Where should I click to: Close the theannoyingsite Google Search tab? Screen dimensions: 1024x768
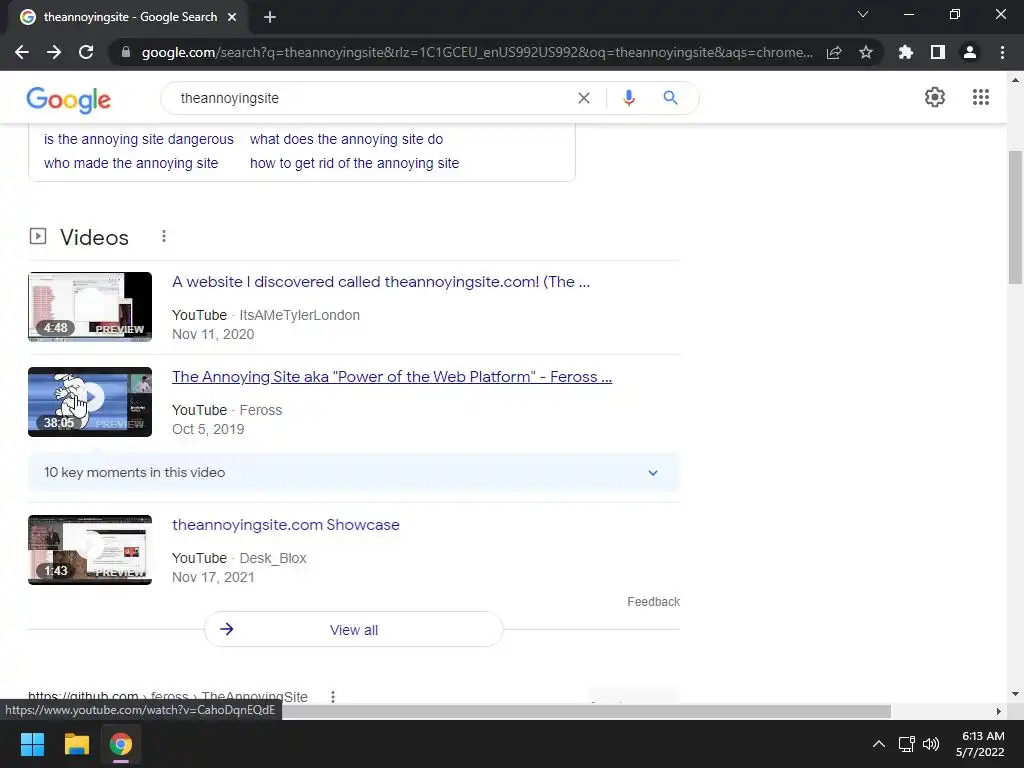(232, 17)
